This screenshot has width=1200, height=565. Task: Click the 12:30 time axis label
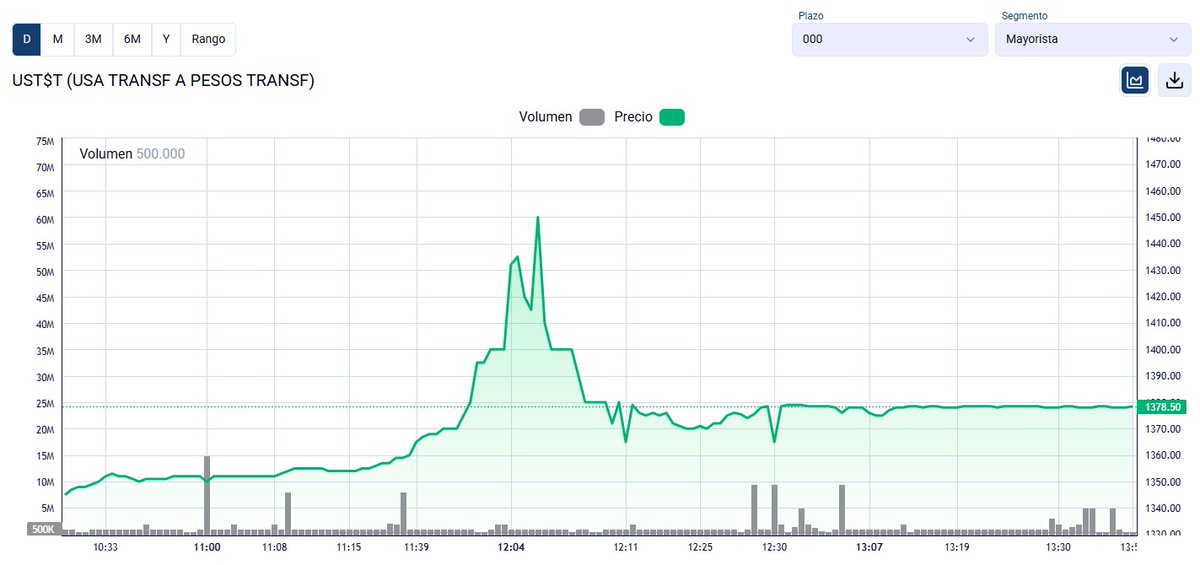point(775,548)
